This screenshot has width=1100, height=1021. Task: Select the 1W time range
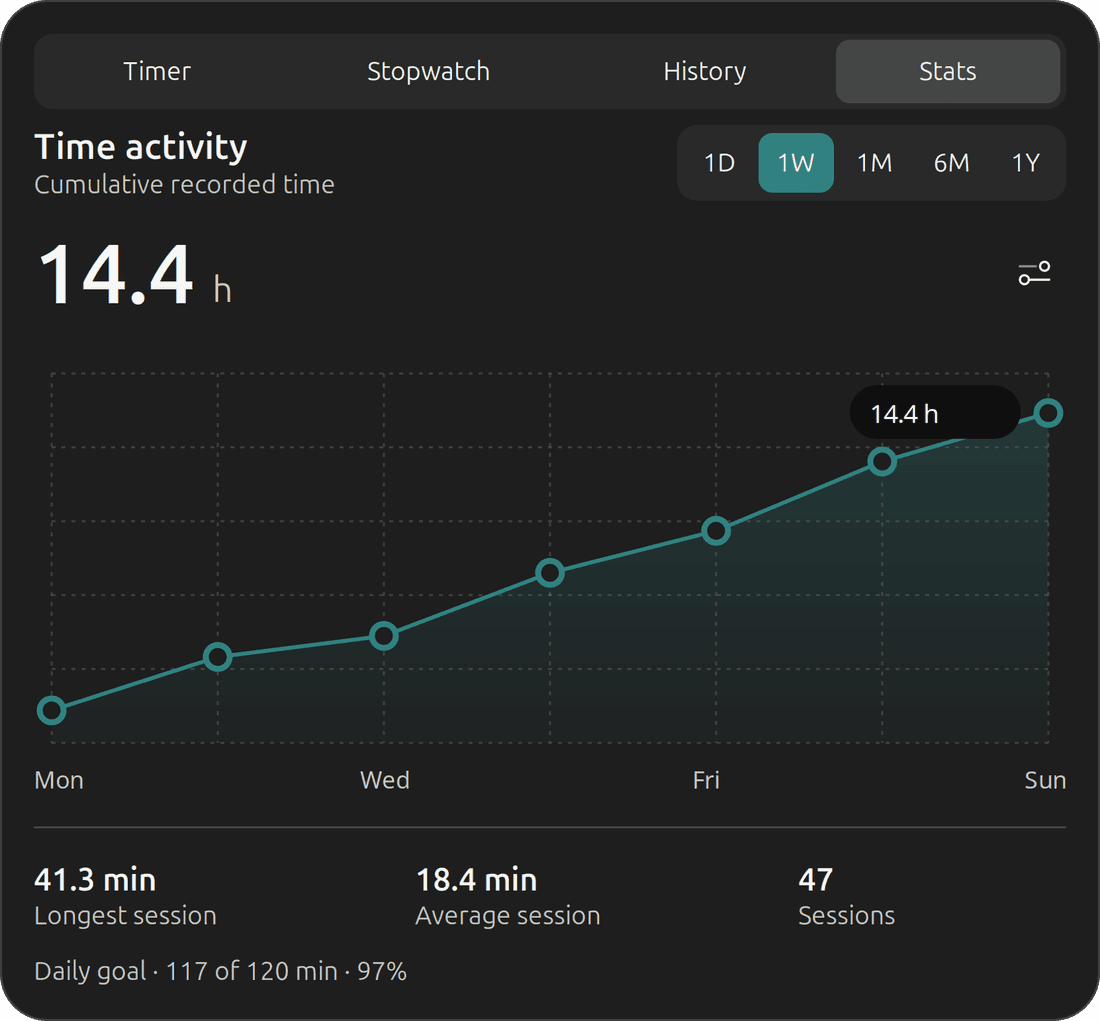796,163
